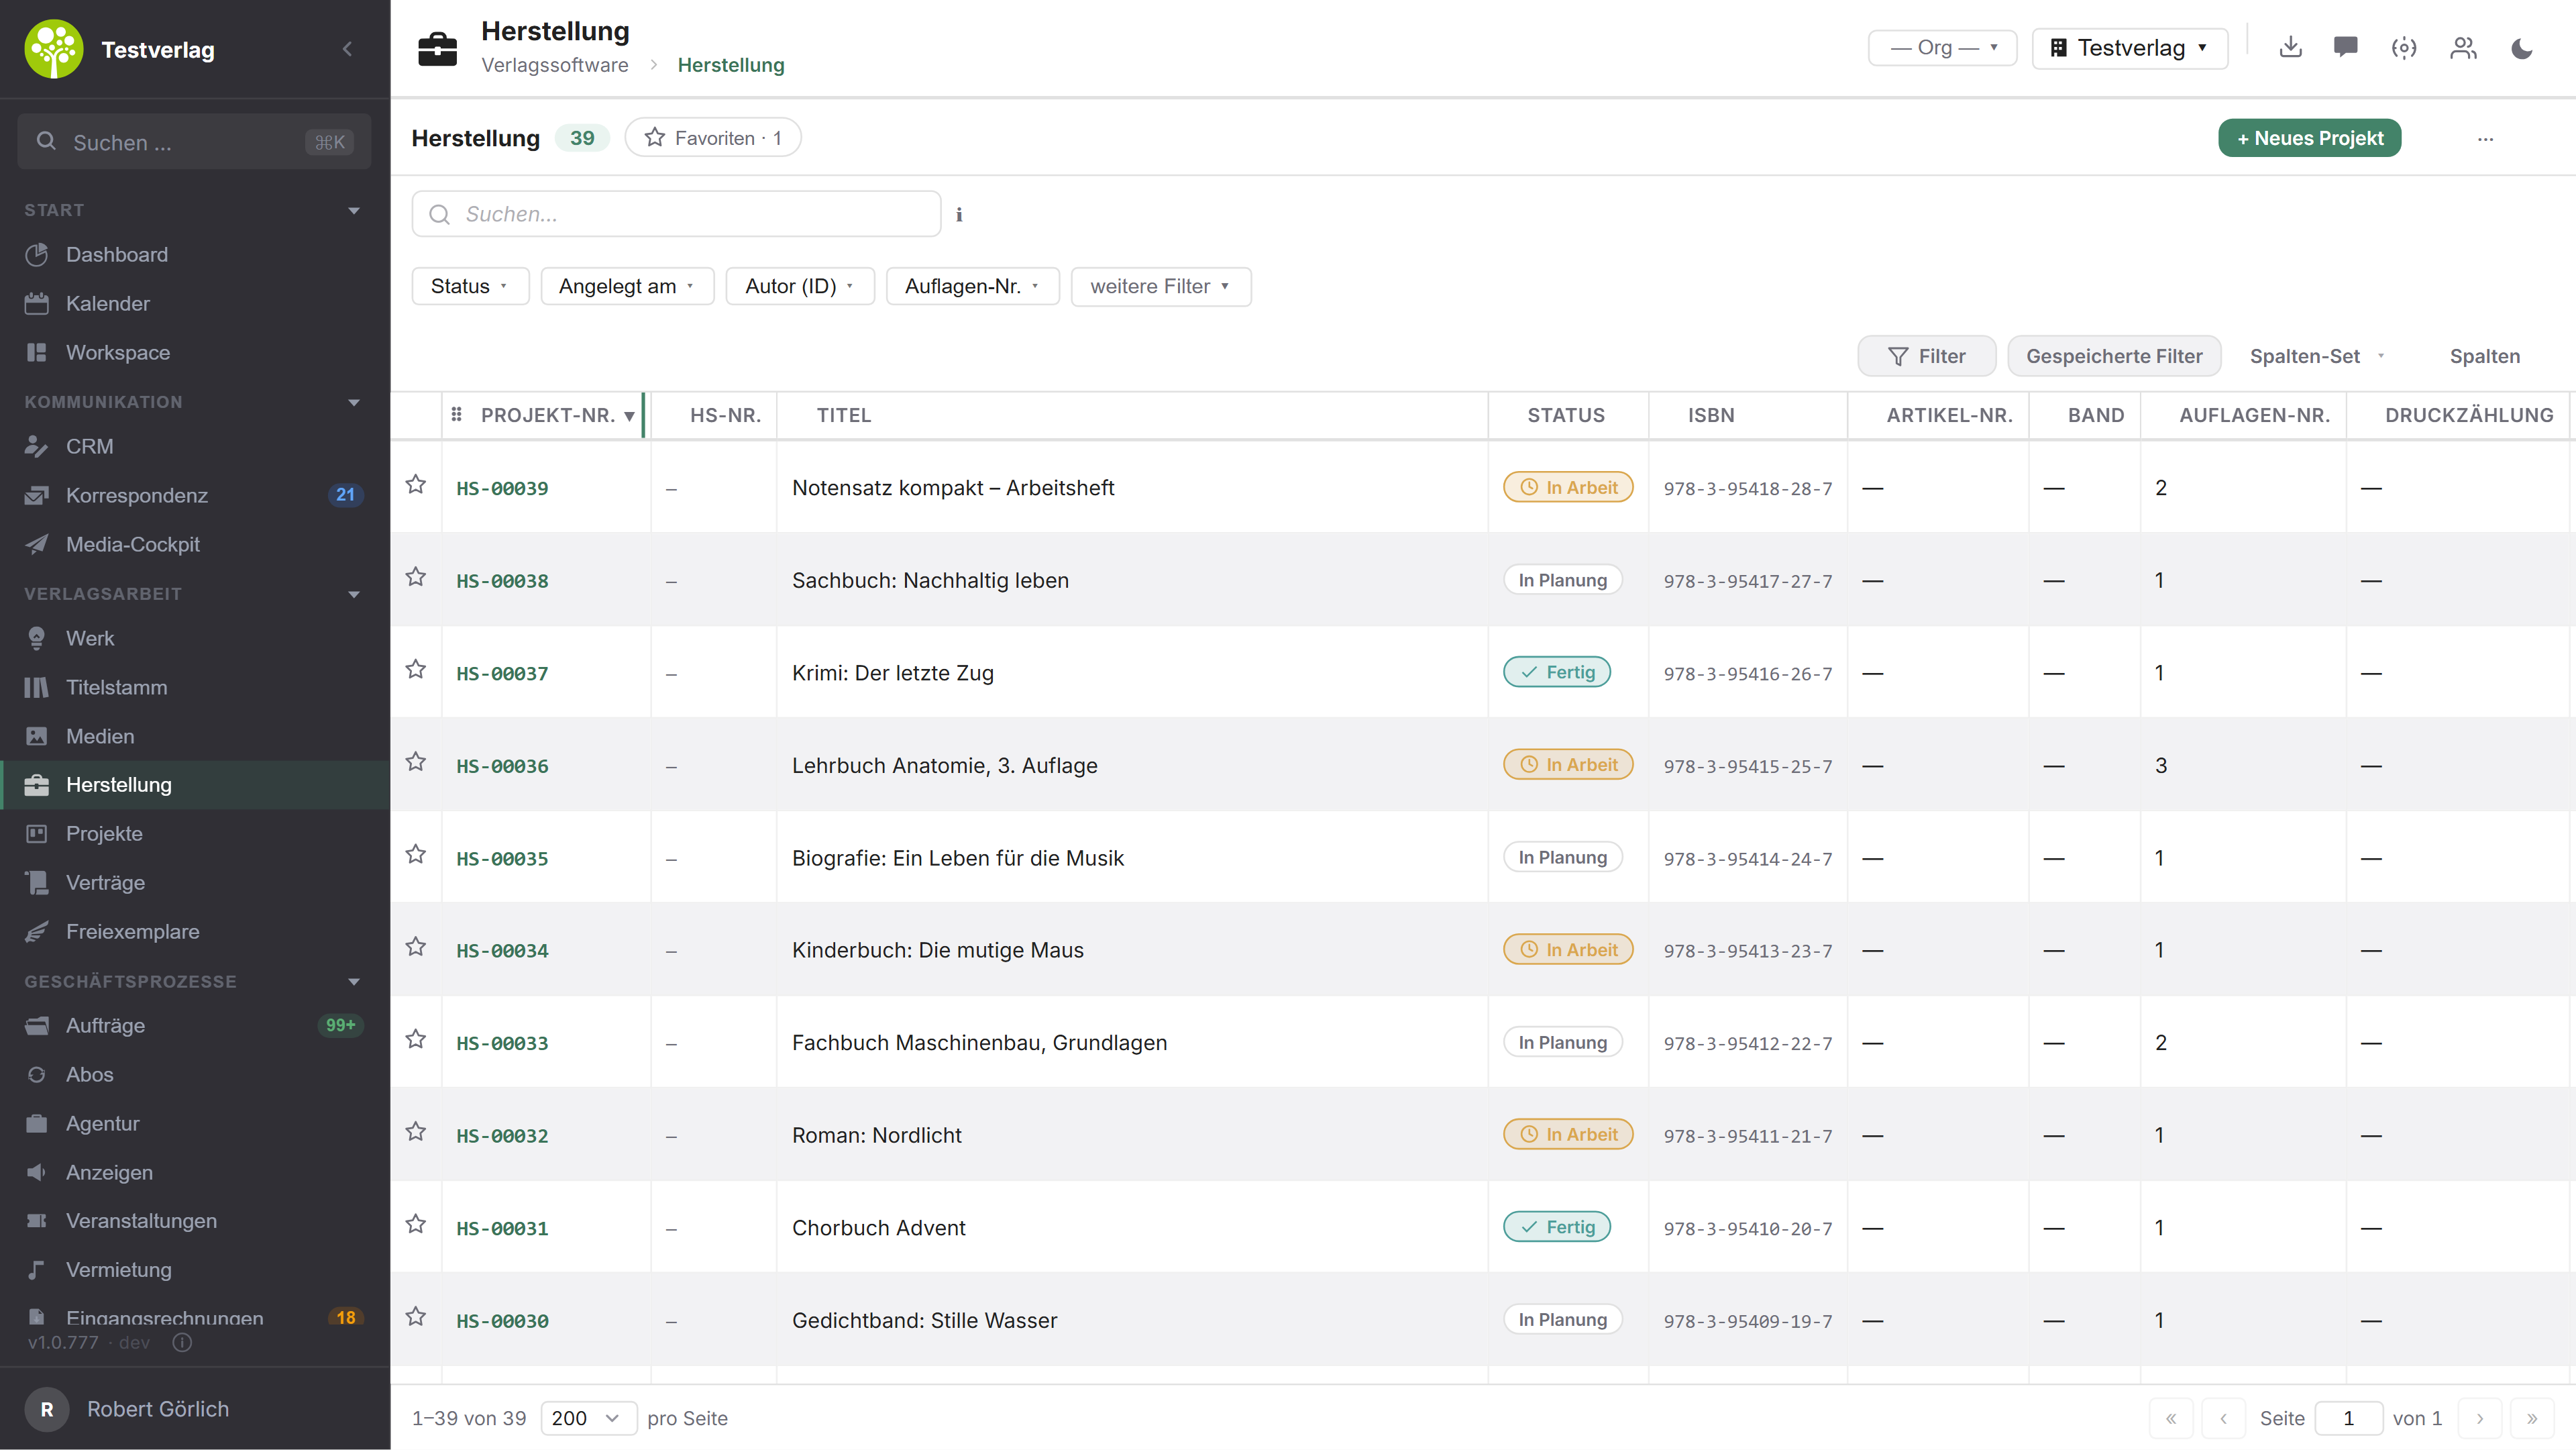Open the Spalten-Set dropdown

click(x=2318, y=356)
